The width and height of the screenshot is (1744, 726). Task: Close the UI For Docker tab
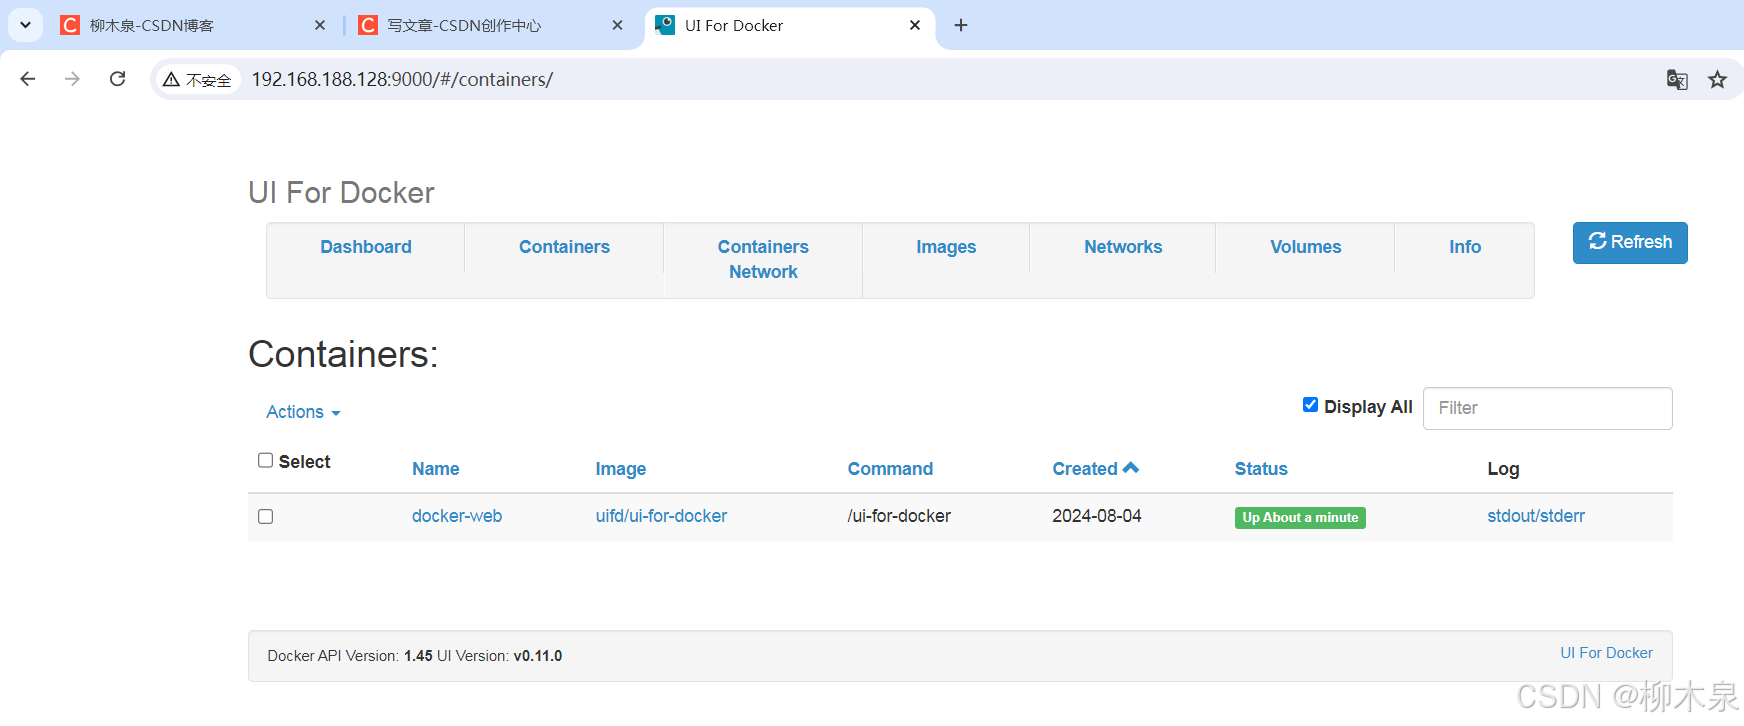[915, 25]
